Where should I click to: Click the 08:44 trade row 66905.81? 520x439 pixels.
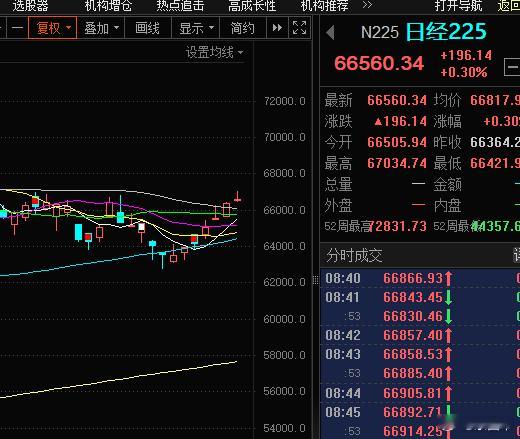(x=420, y=393)
